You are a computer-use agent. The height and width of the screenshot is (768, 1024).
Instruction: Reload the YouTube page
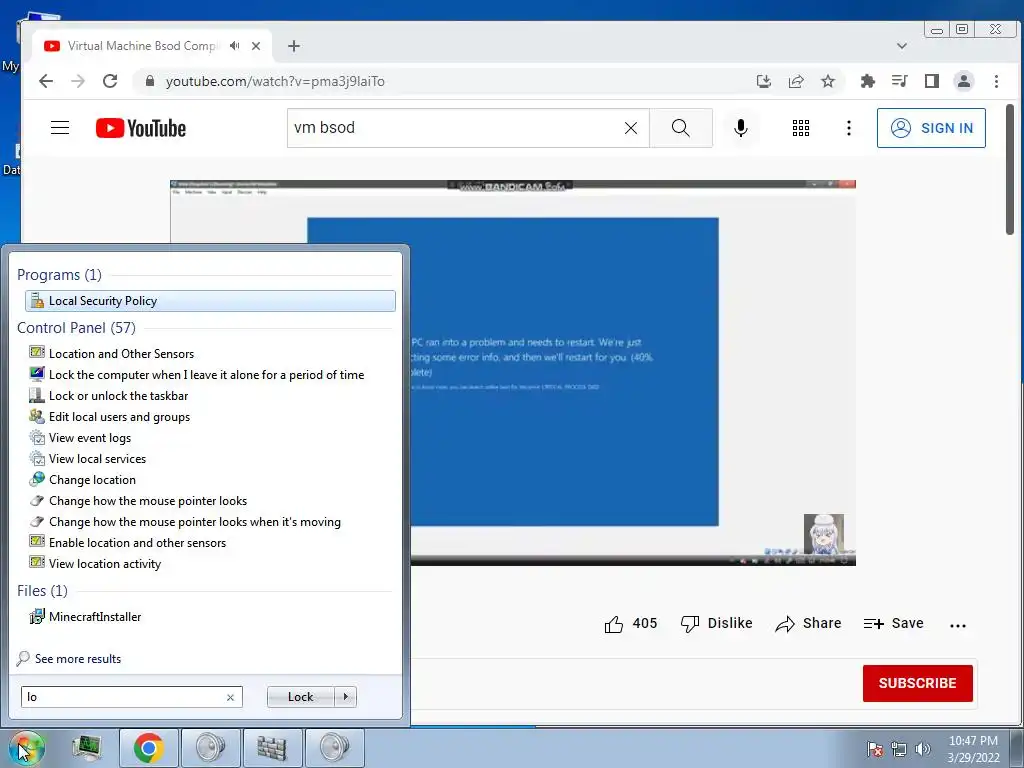click(x=110, y=81)
